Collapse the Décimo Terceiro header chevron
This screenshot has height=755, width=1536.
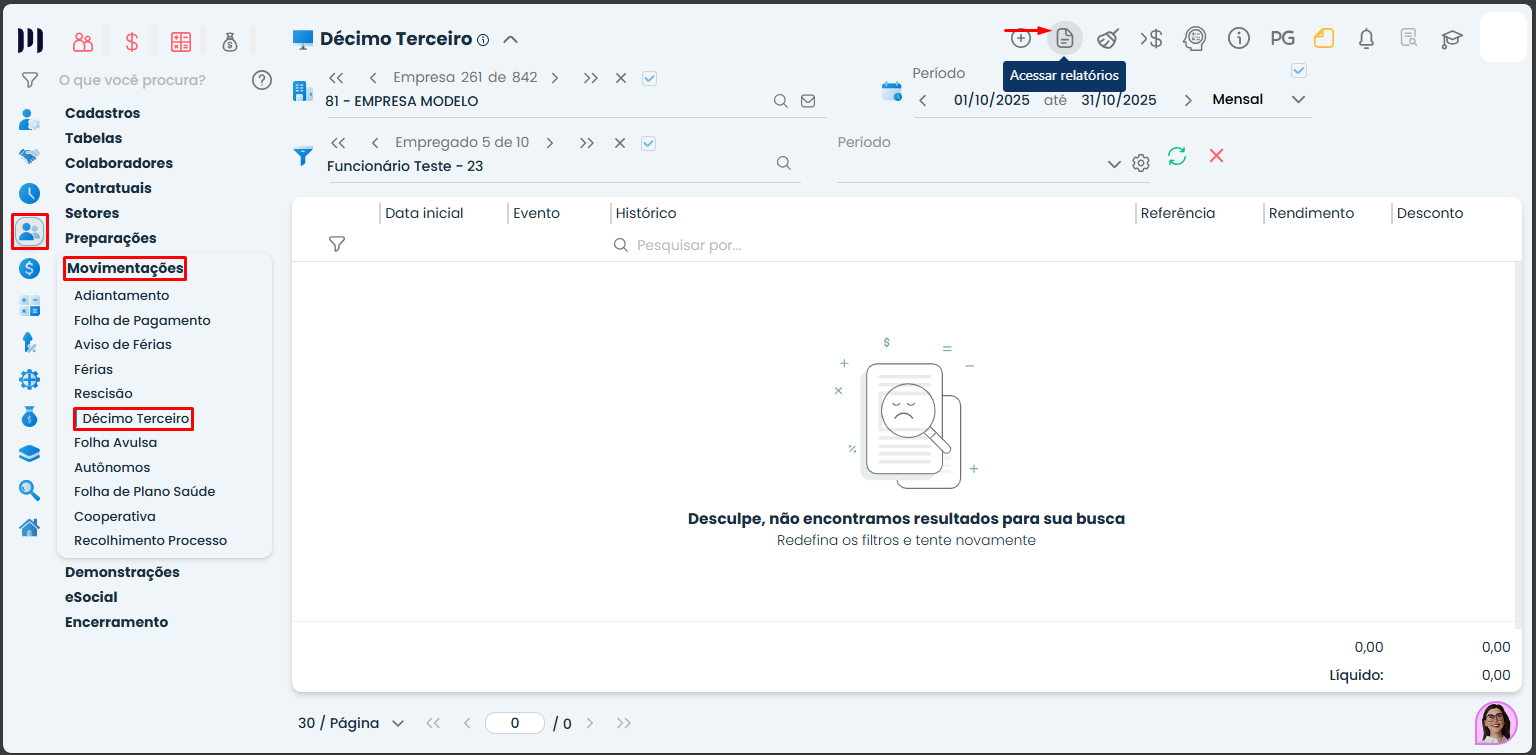[510, 40]
